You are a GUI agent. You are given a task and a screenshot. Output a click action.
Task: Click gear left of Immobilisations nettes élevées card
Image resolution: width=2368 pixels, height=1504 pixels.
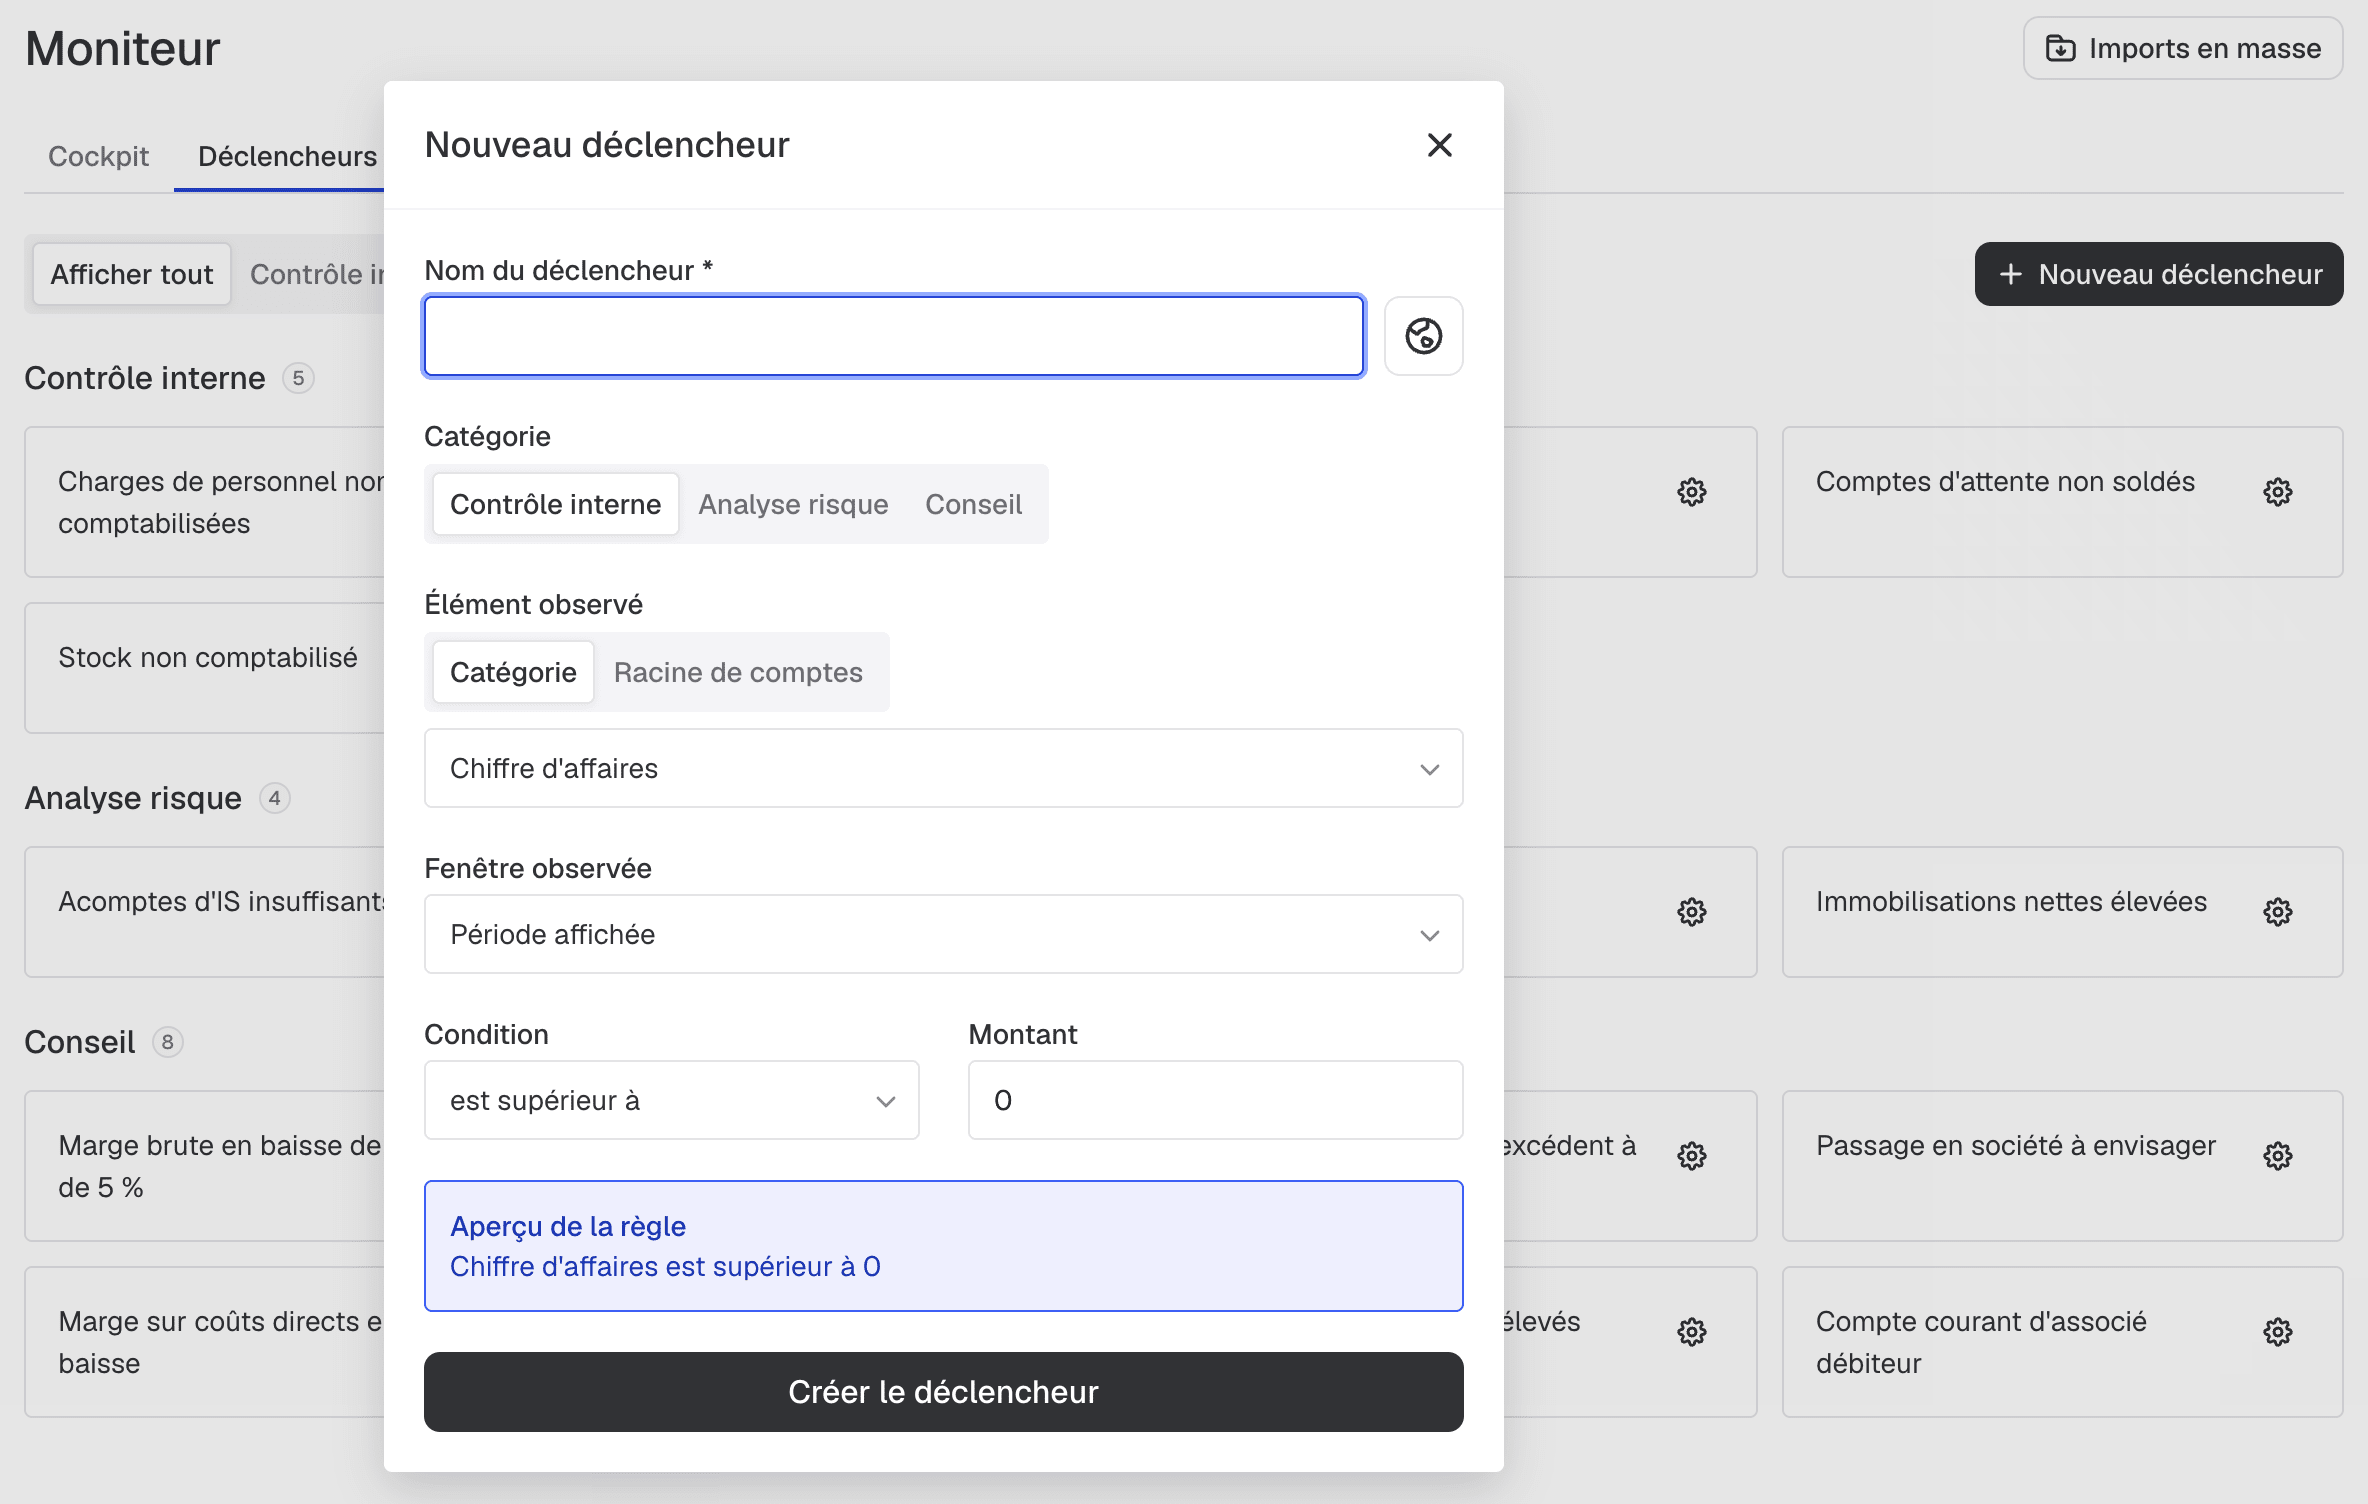(x=1691, y=911)
